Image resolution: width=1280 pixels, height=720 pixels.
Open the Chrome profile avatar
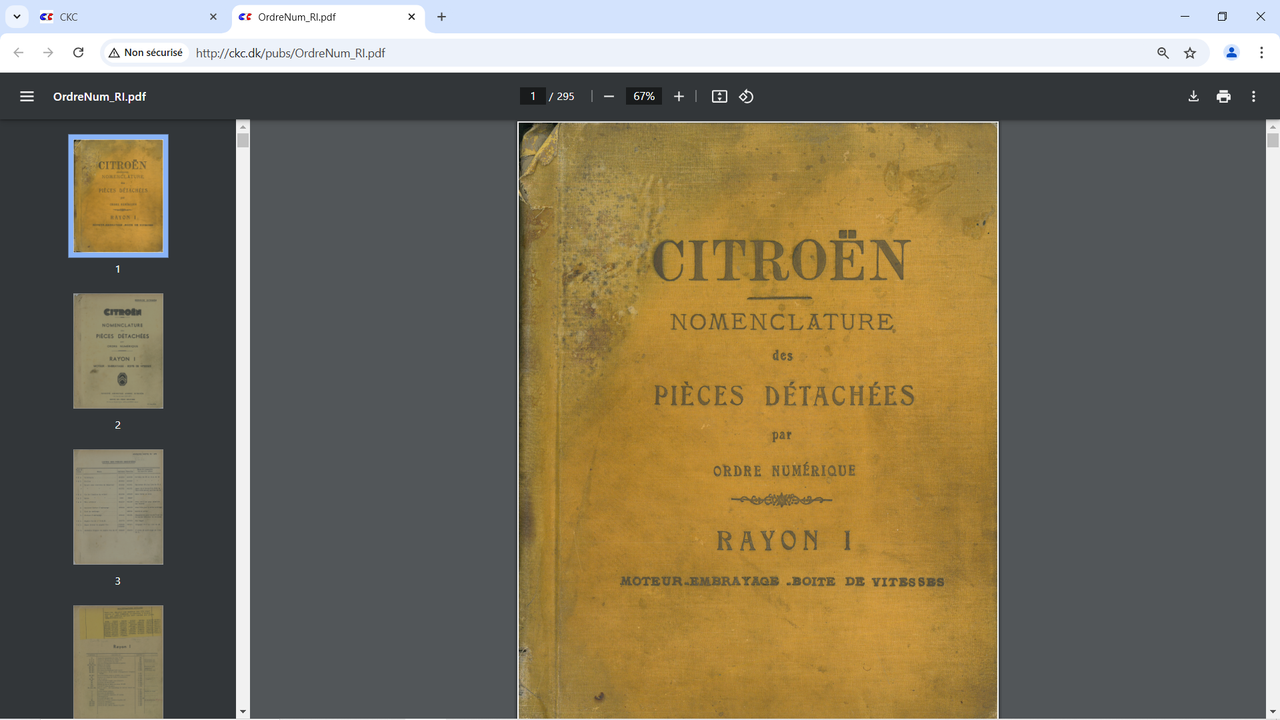(x=1232, y=53)
